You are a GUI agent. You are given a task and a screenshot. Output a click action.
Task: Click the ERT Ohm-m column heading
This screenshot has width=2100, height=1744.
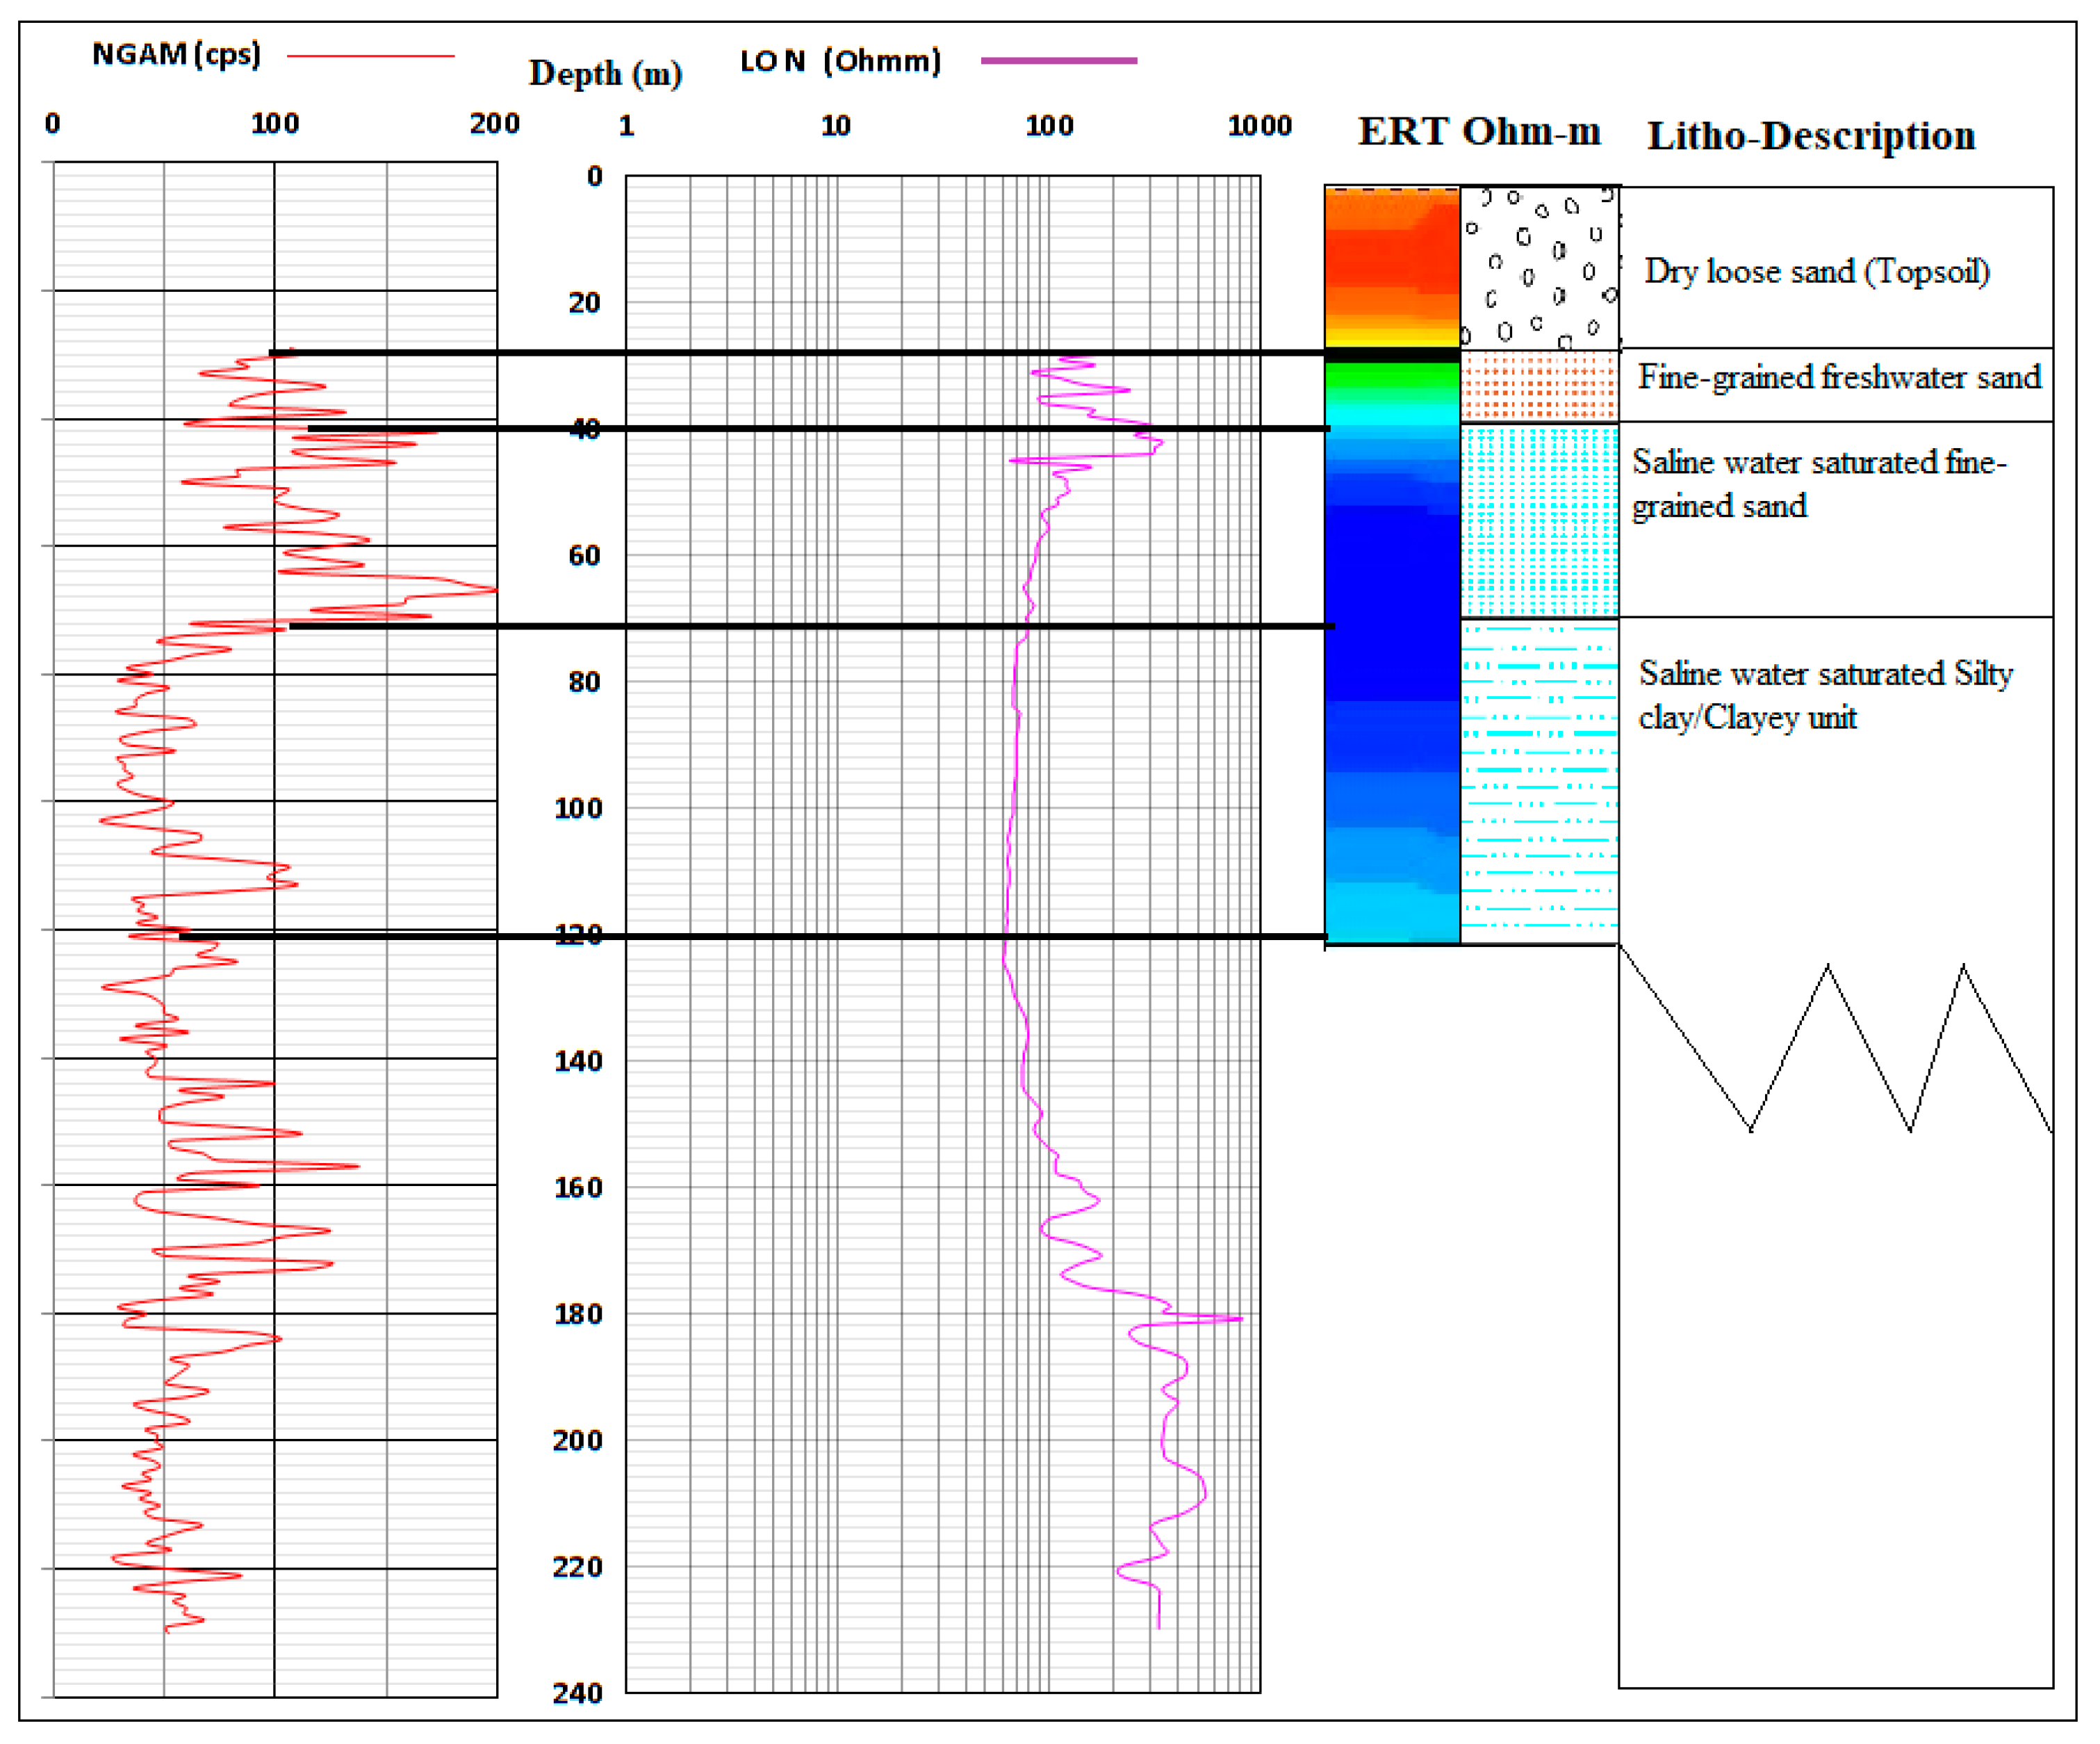pyautogui.click(x=1479, y=131)
